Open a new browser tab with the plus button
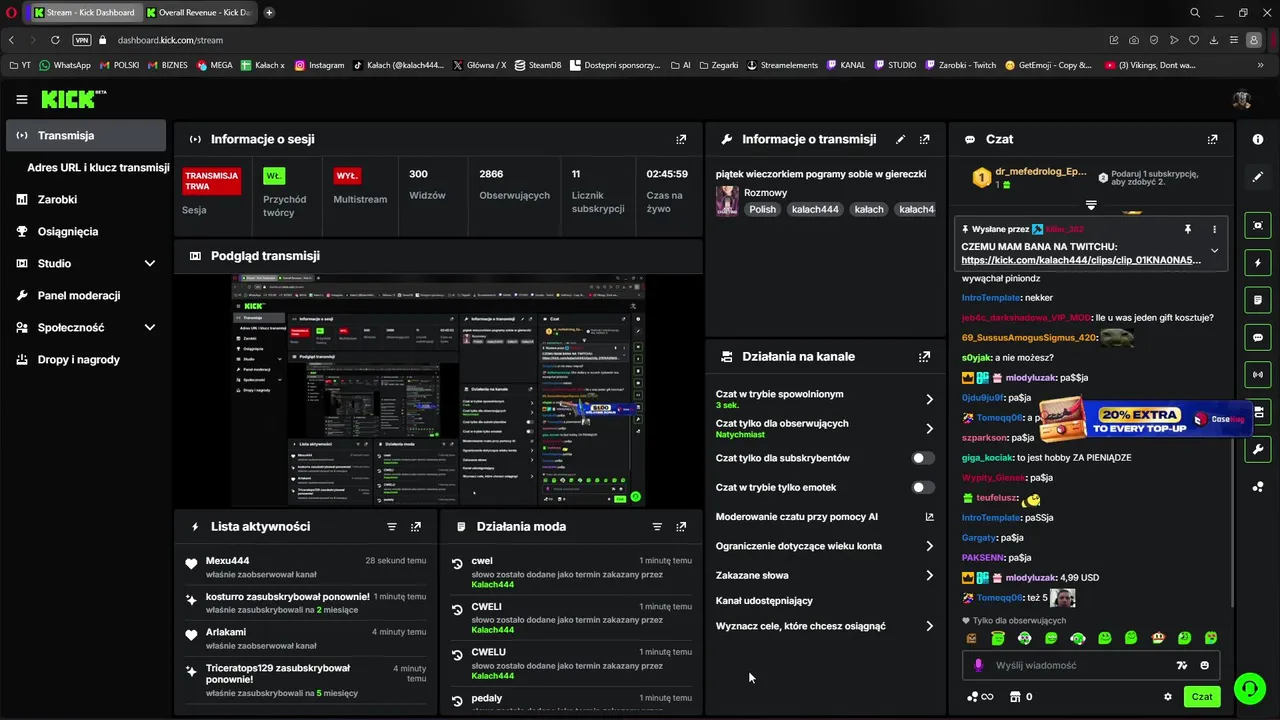This screenshot has width=1280, height=720. 269,12
